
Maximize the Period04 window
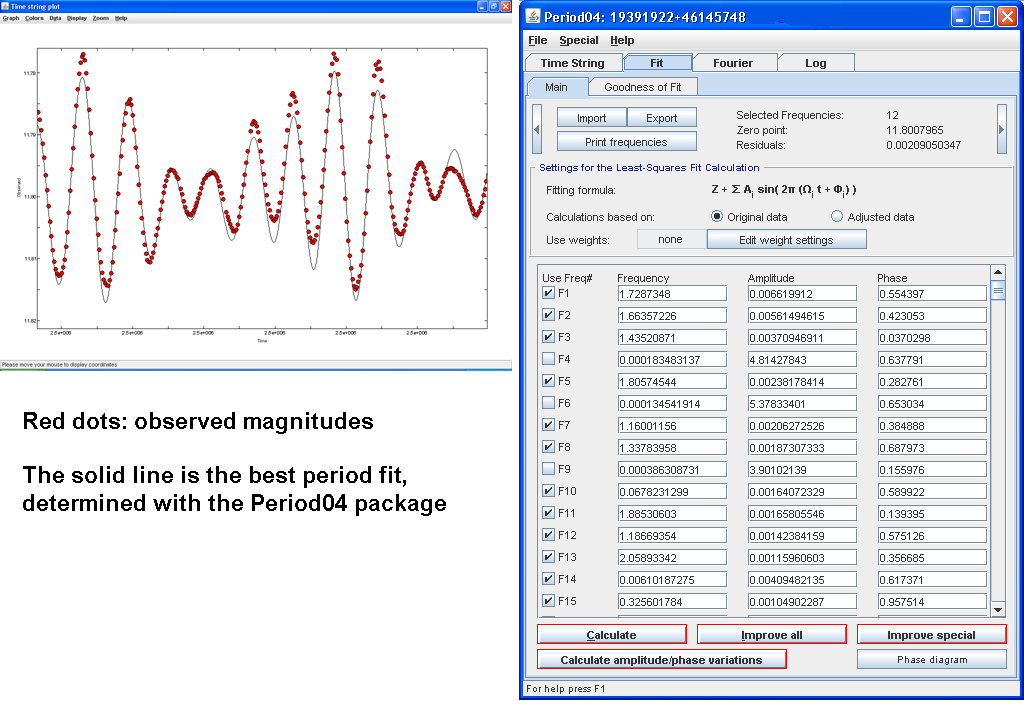coord(984,17)
